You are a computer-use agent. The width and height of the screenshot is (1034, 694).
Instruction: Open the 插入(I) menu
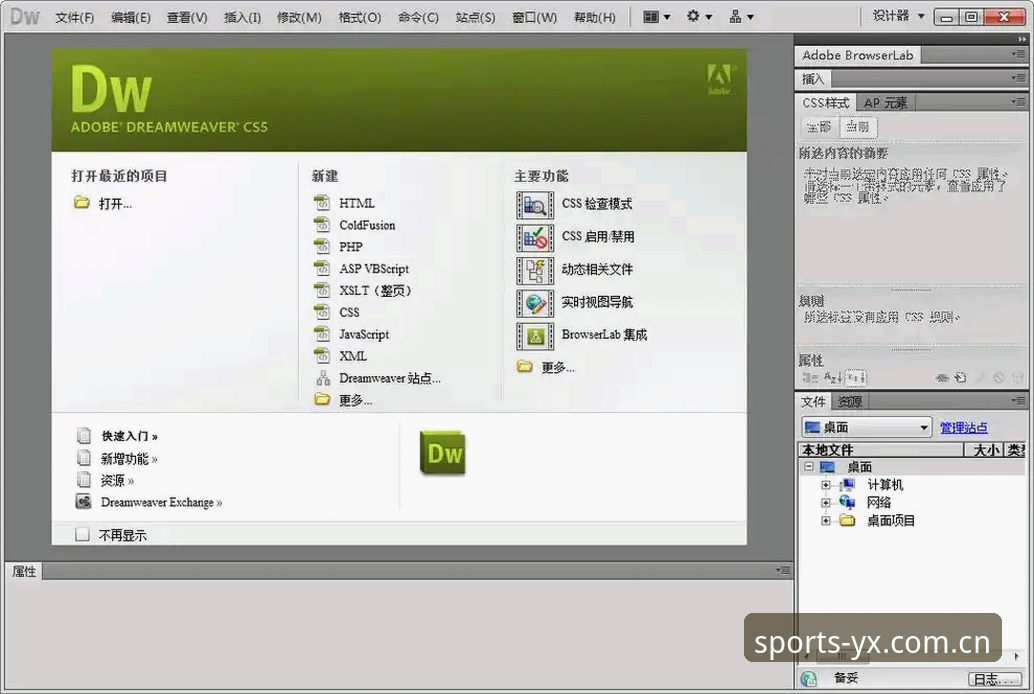(242, 17)
